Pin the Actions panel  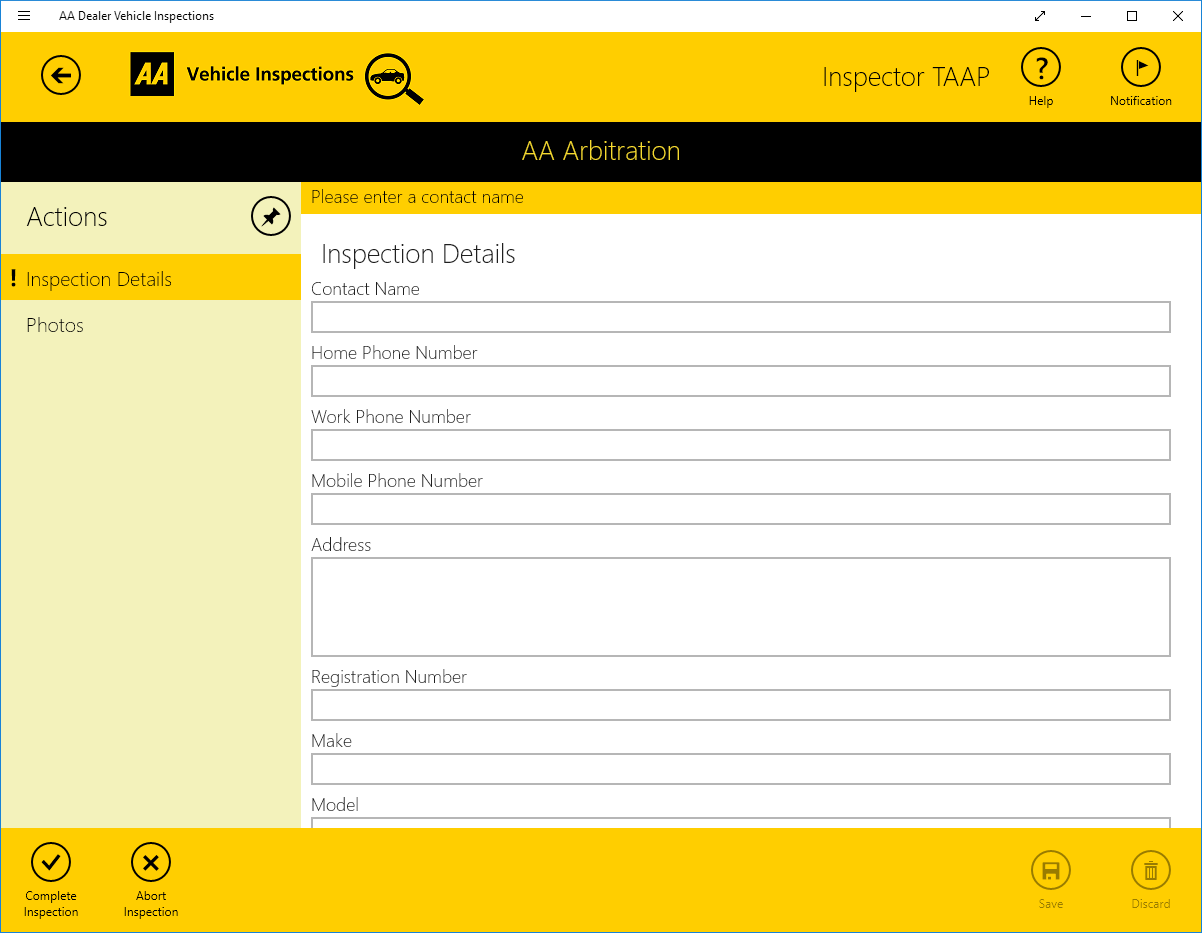271,216
